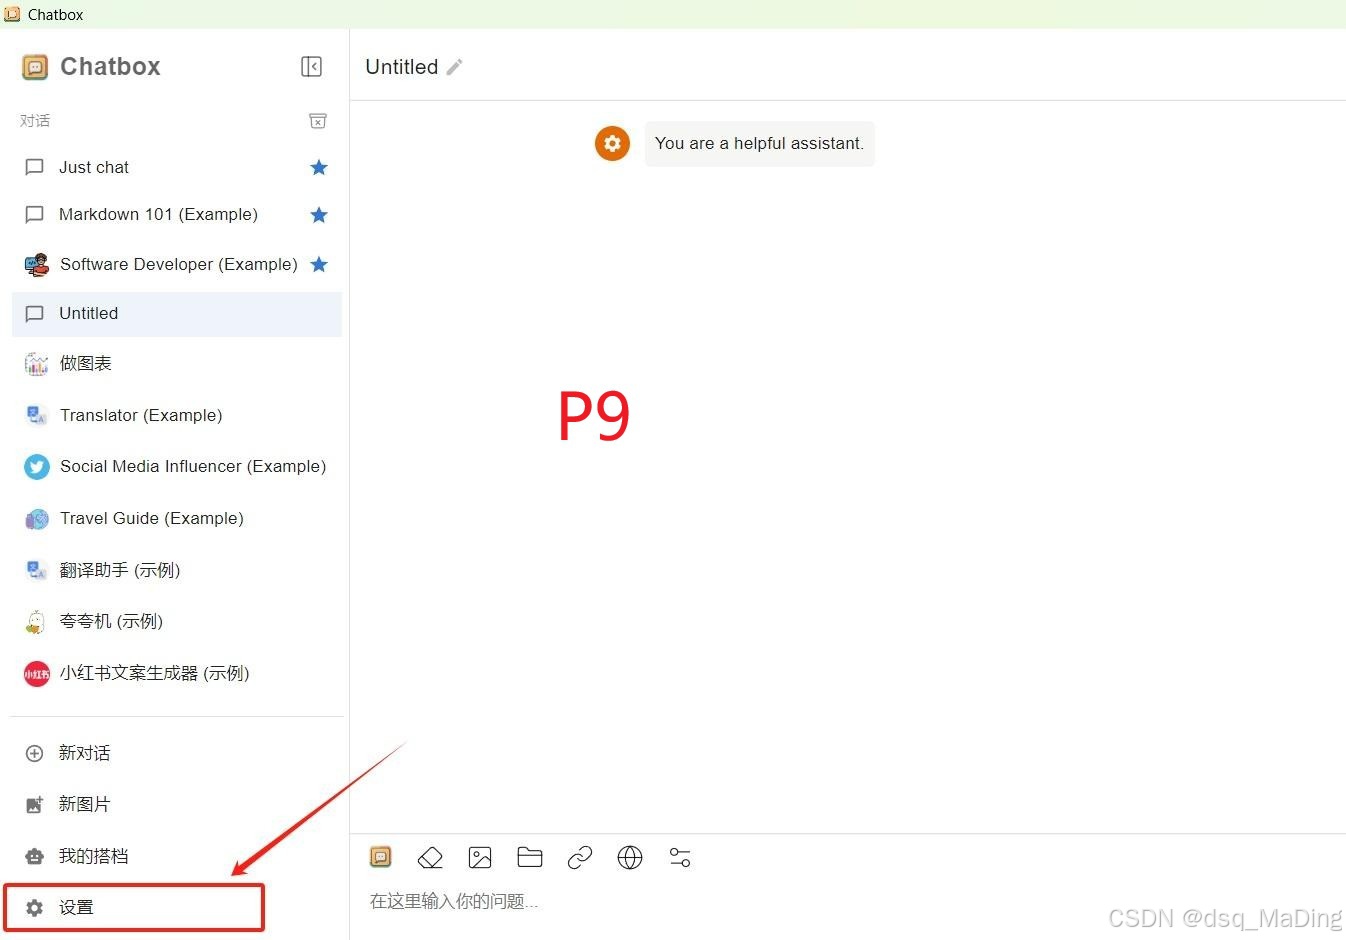This screenshot has width=1346, height=940.
Task: Start a new chat with 新对话
Action: [177, 753]
